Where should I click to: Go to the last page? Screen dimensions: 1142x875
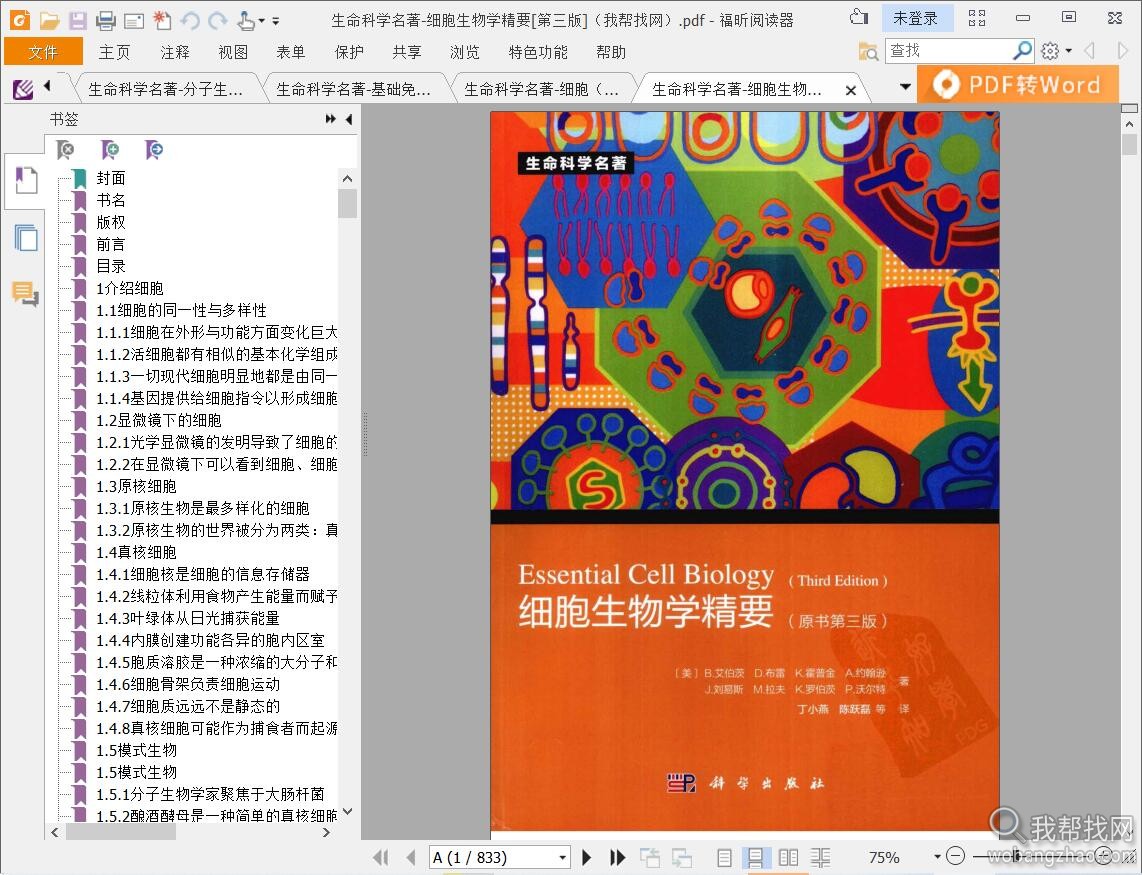pyautogui.click(x=617, y=858)
